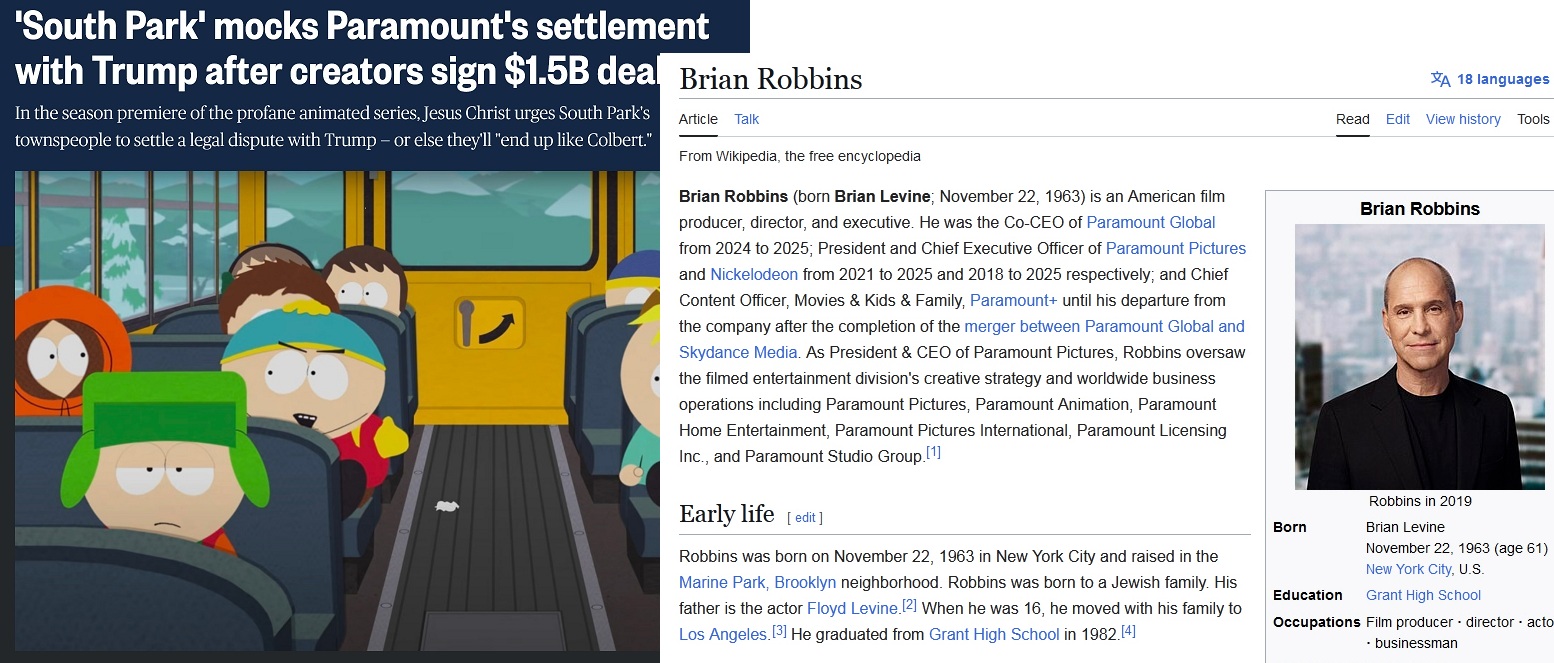Click the Skydance Media merger link

pos(1104,326)
